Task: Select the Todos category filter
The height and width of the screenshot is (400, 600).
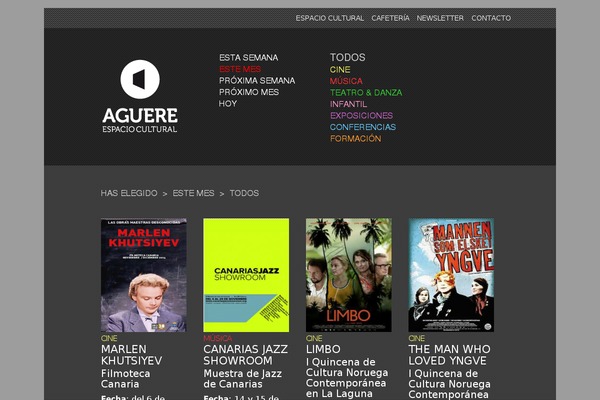Action: coord(347,57)
